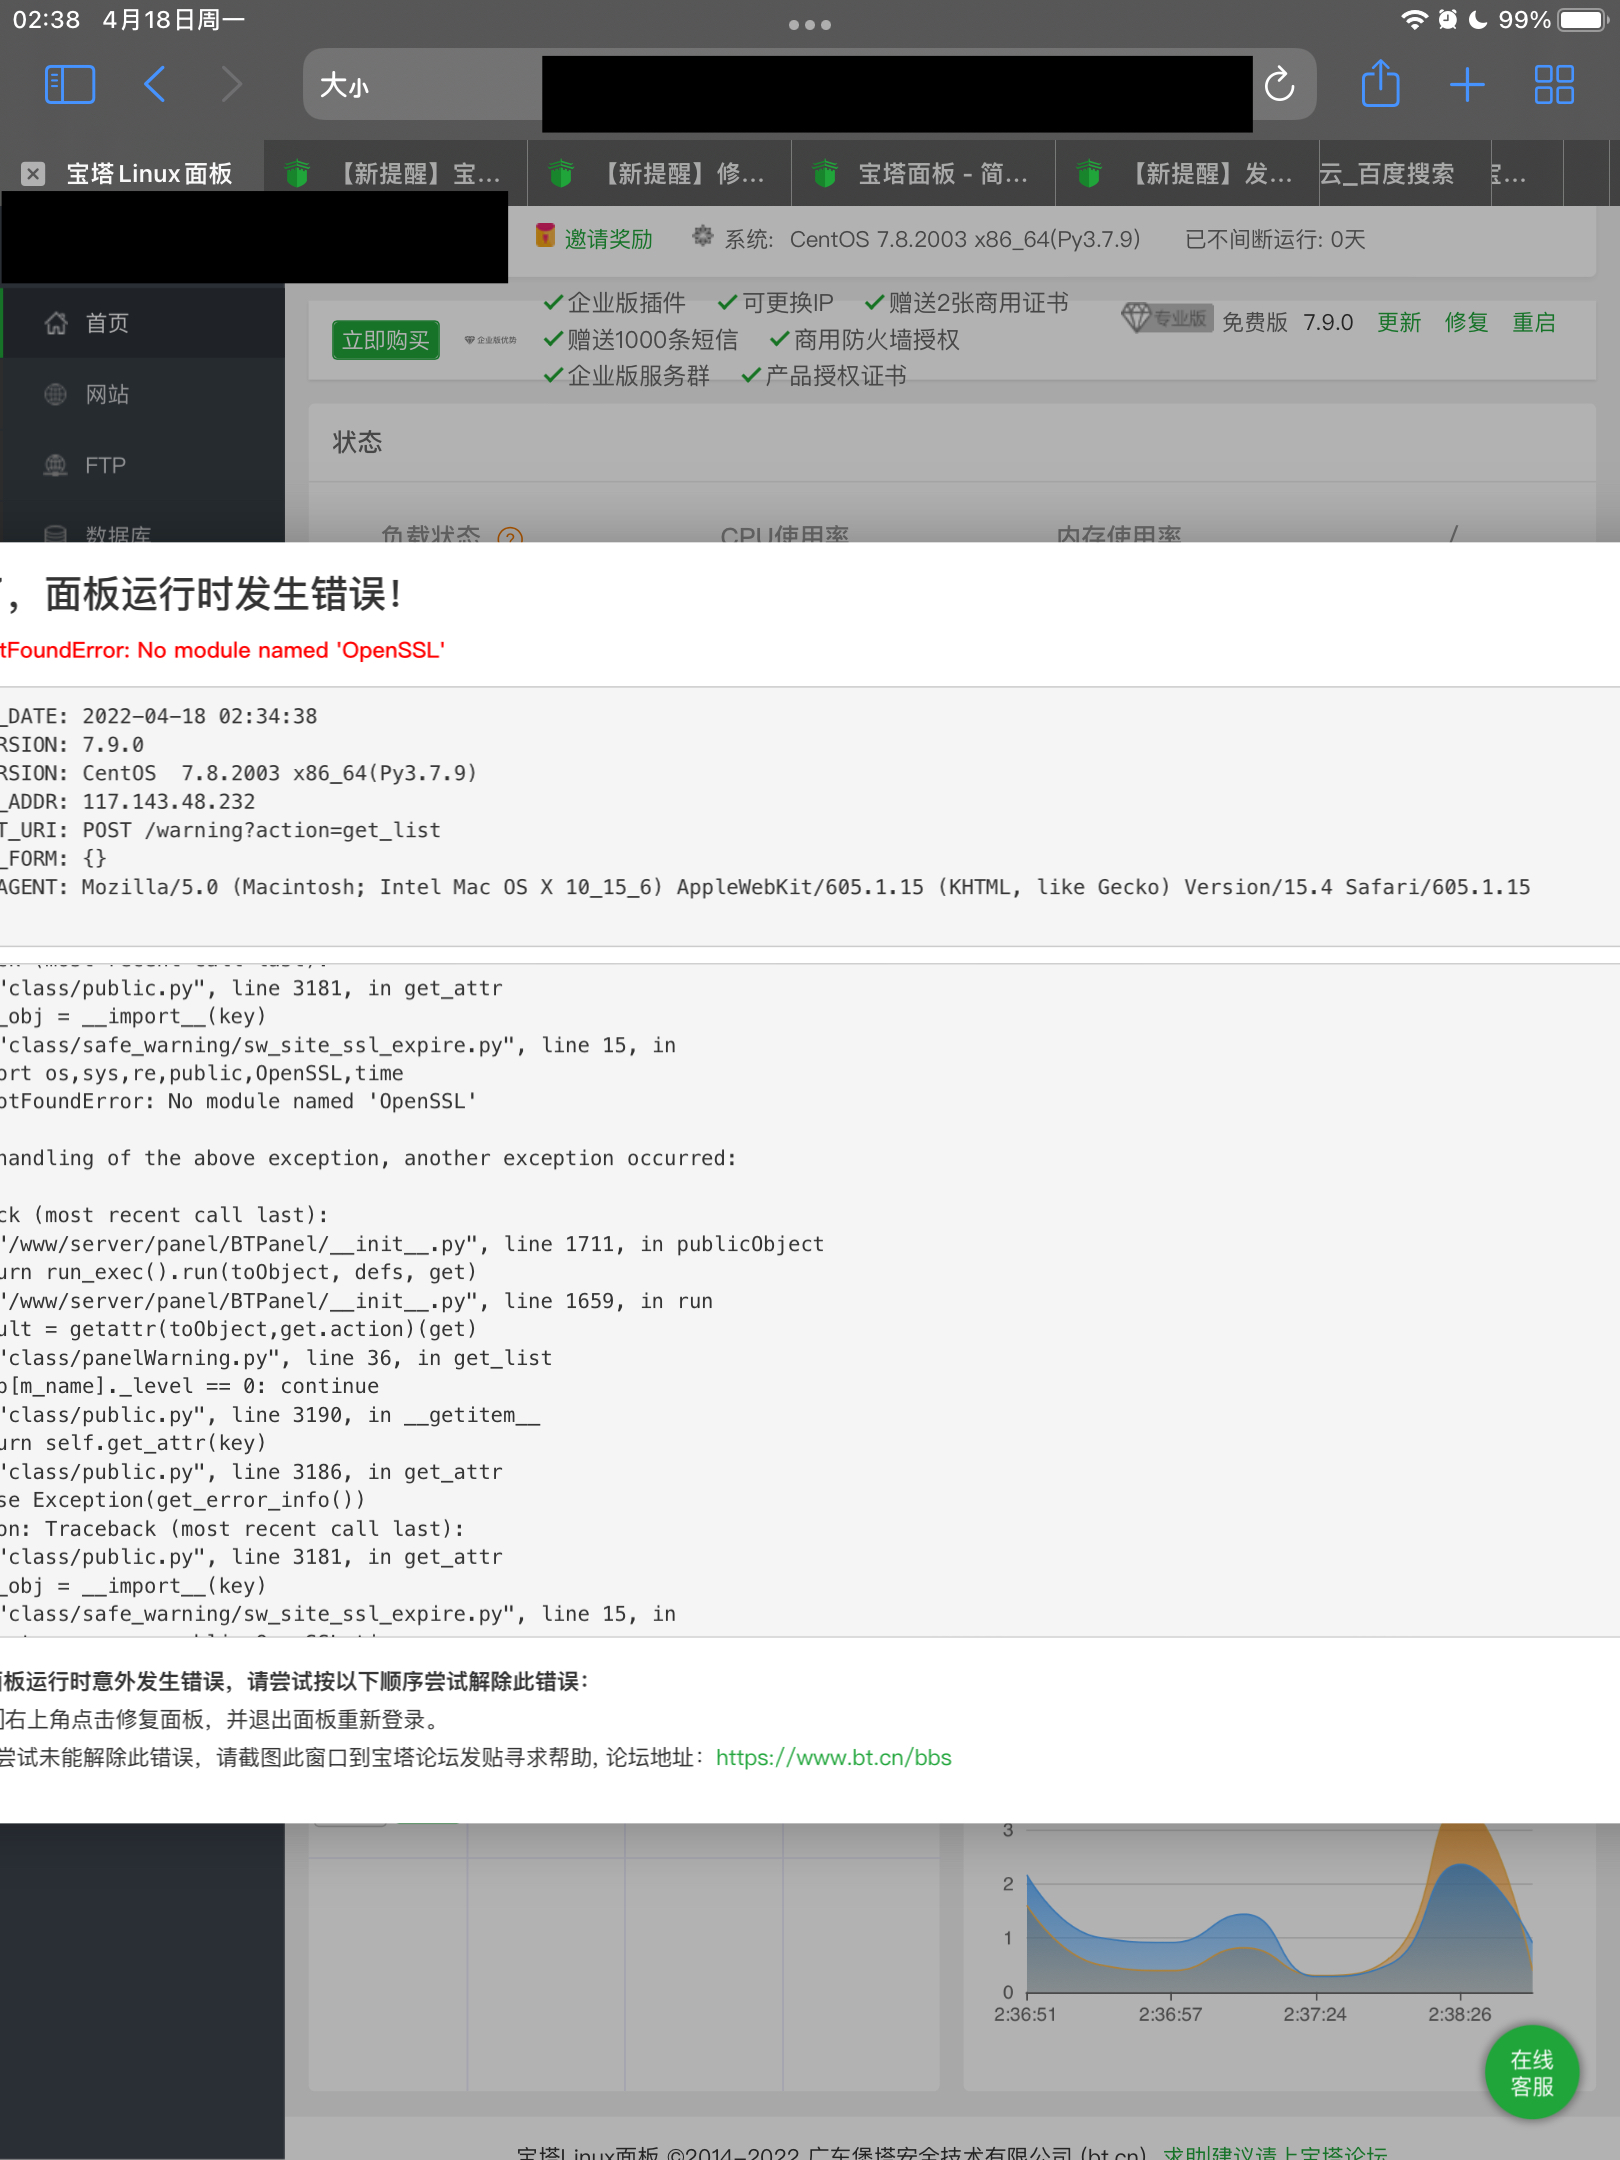Click the 状态 section heading

[x=357, y=441]
